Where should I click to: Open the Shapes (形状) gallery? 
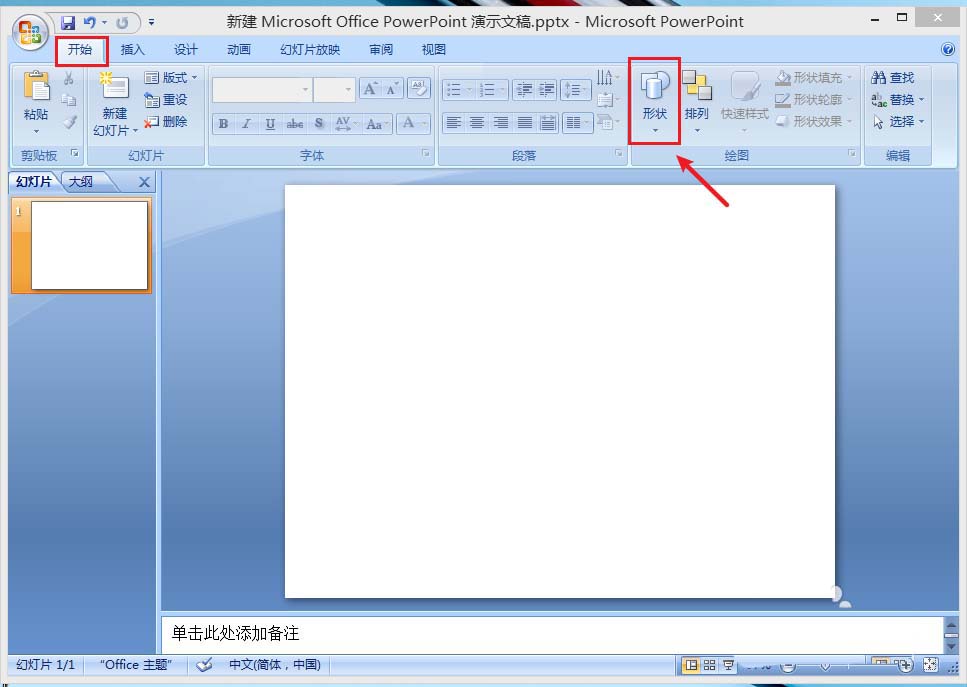tap(655, 100)
